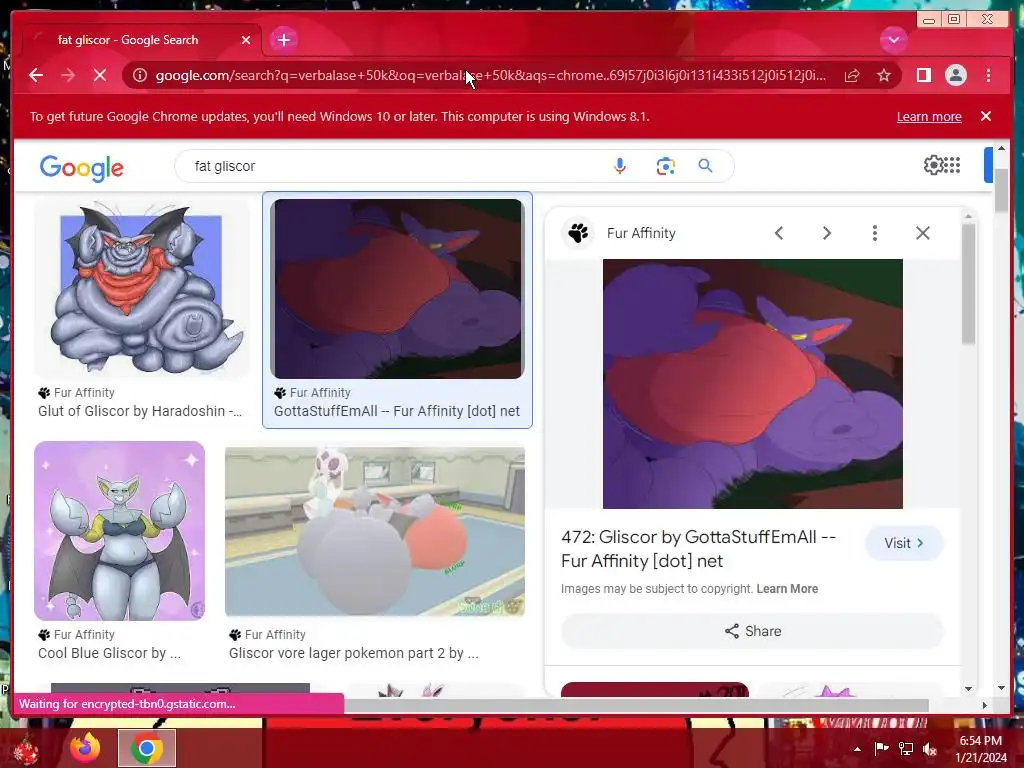1024x768 pixels.
Task: Stop page loading with the X button
Action: tap(99, 75)
